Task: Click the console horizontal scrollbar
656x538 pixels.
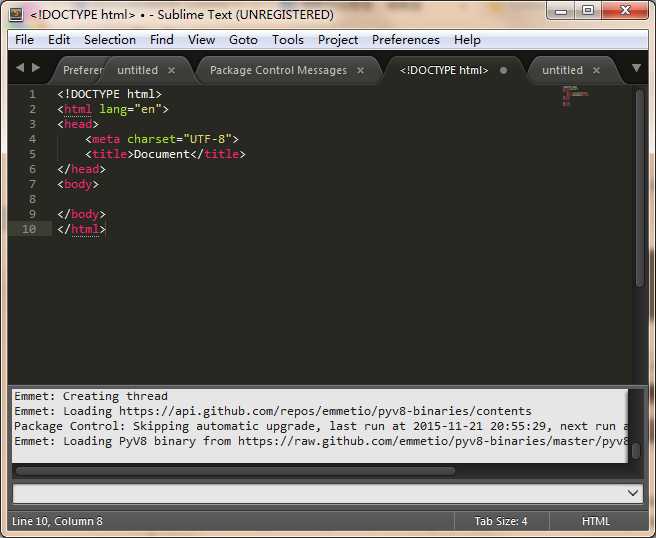Action: click(235, 471)
